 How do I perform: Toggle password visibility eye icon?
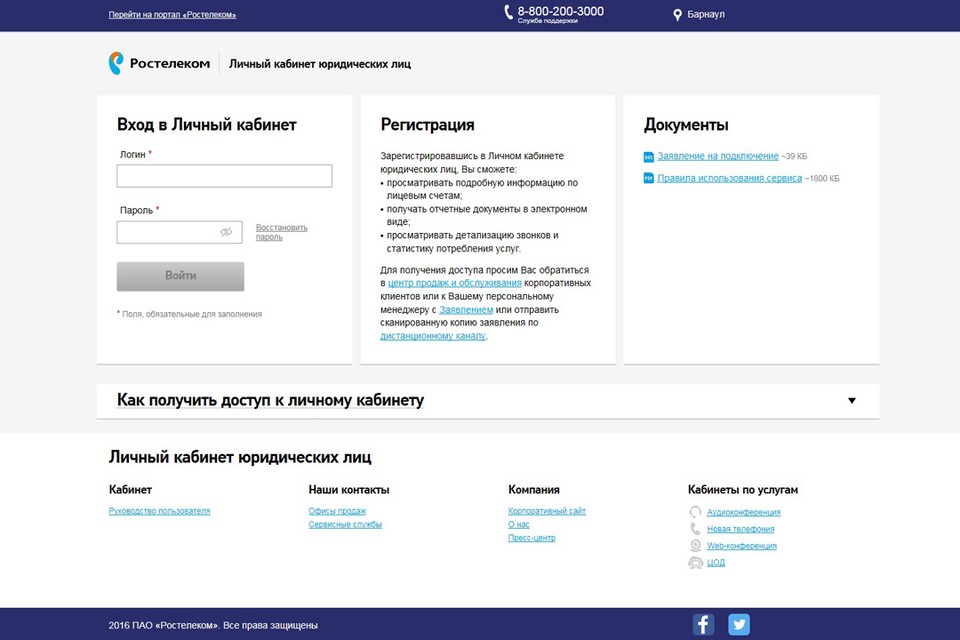click(226, 232)
